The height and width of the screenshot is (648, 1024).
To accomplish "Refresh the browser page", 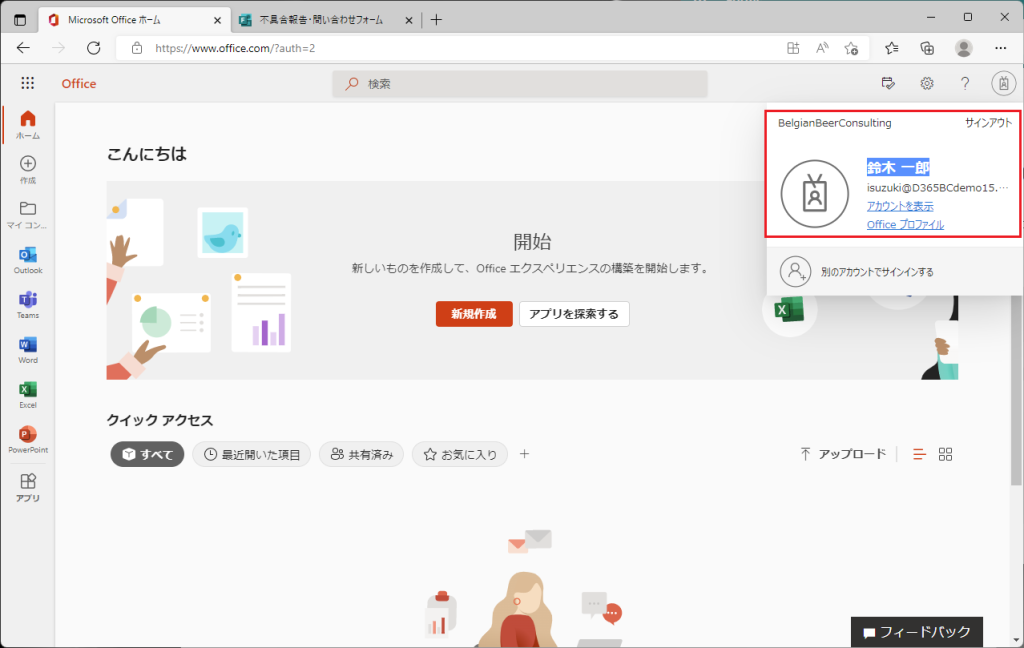I will (94, 48).
